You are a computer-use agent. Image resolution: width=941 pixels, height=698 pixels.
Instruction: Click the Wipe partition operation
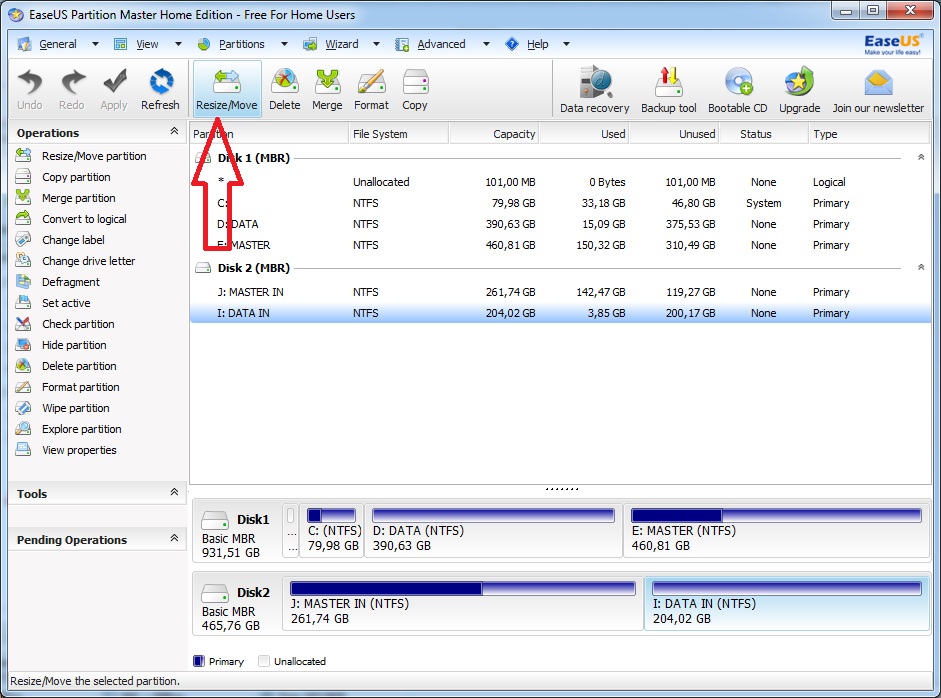[62, 408]
